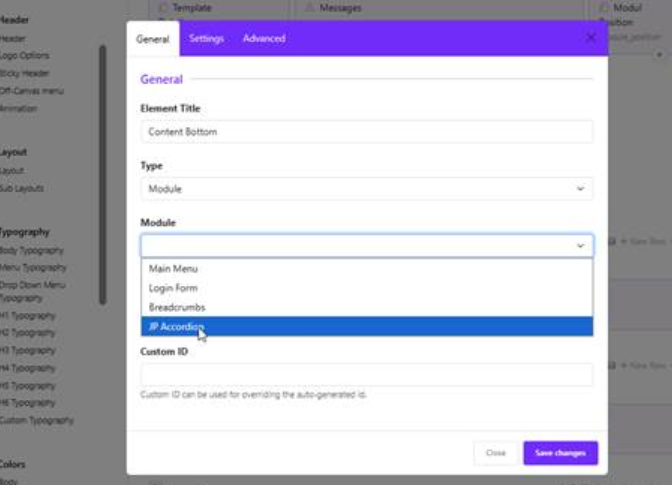Open H2 Typography sidebar item
Screen dimensions: 672x485
[x=28, y=333]
